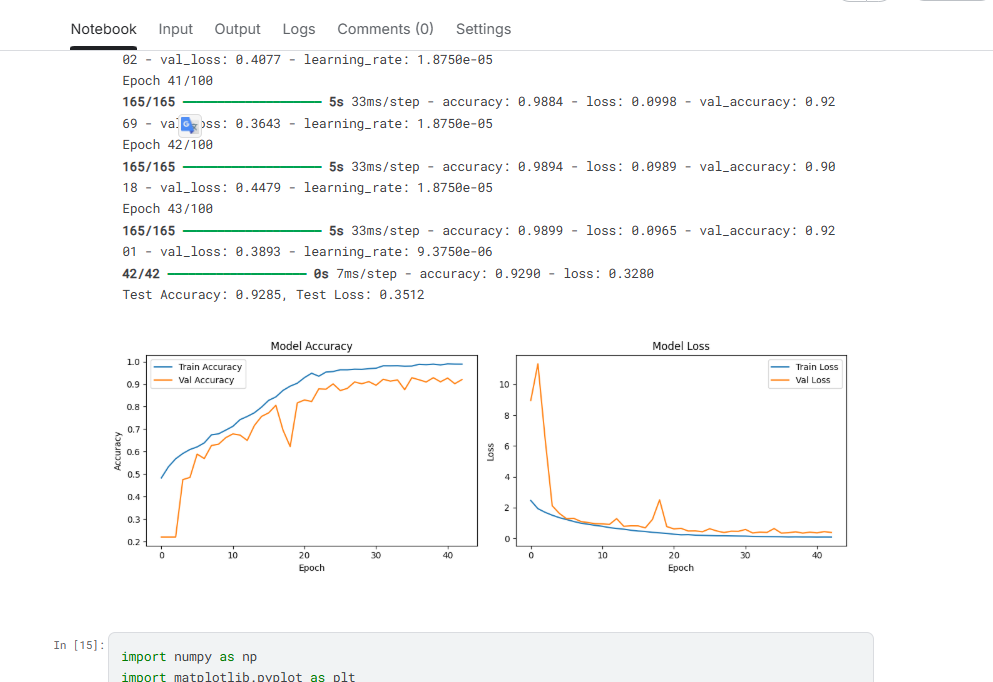993x682 pixels.
Task: Click the Model Accuracy chart
Action: (311, 450)
